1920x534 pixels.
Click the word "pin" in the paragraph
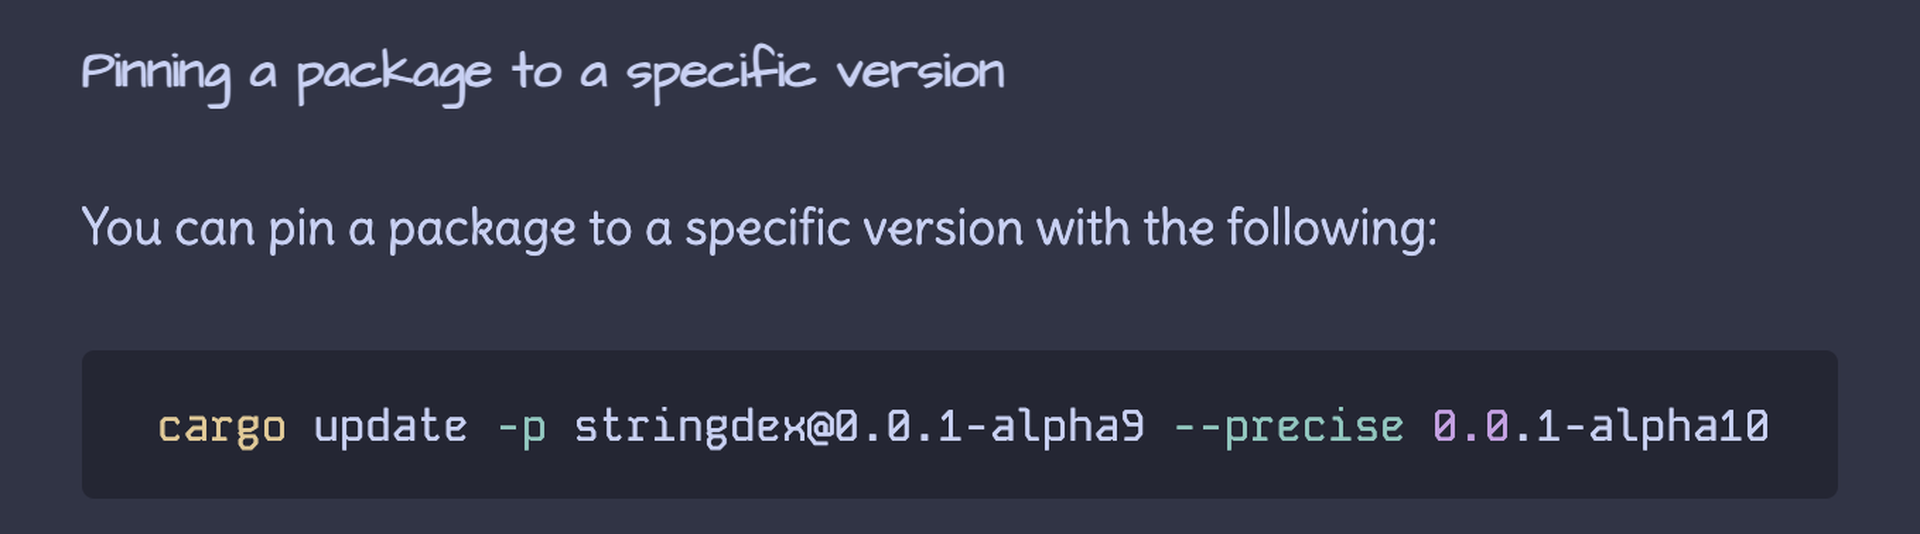[x=301, y=230]
